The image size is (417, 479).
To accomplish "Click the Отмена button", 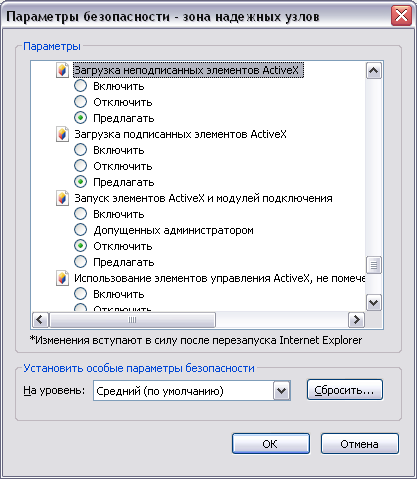I will 360,444.
